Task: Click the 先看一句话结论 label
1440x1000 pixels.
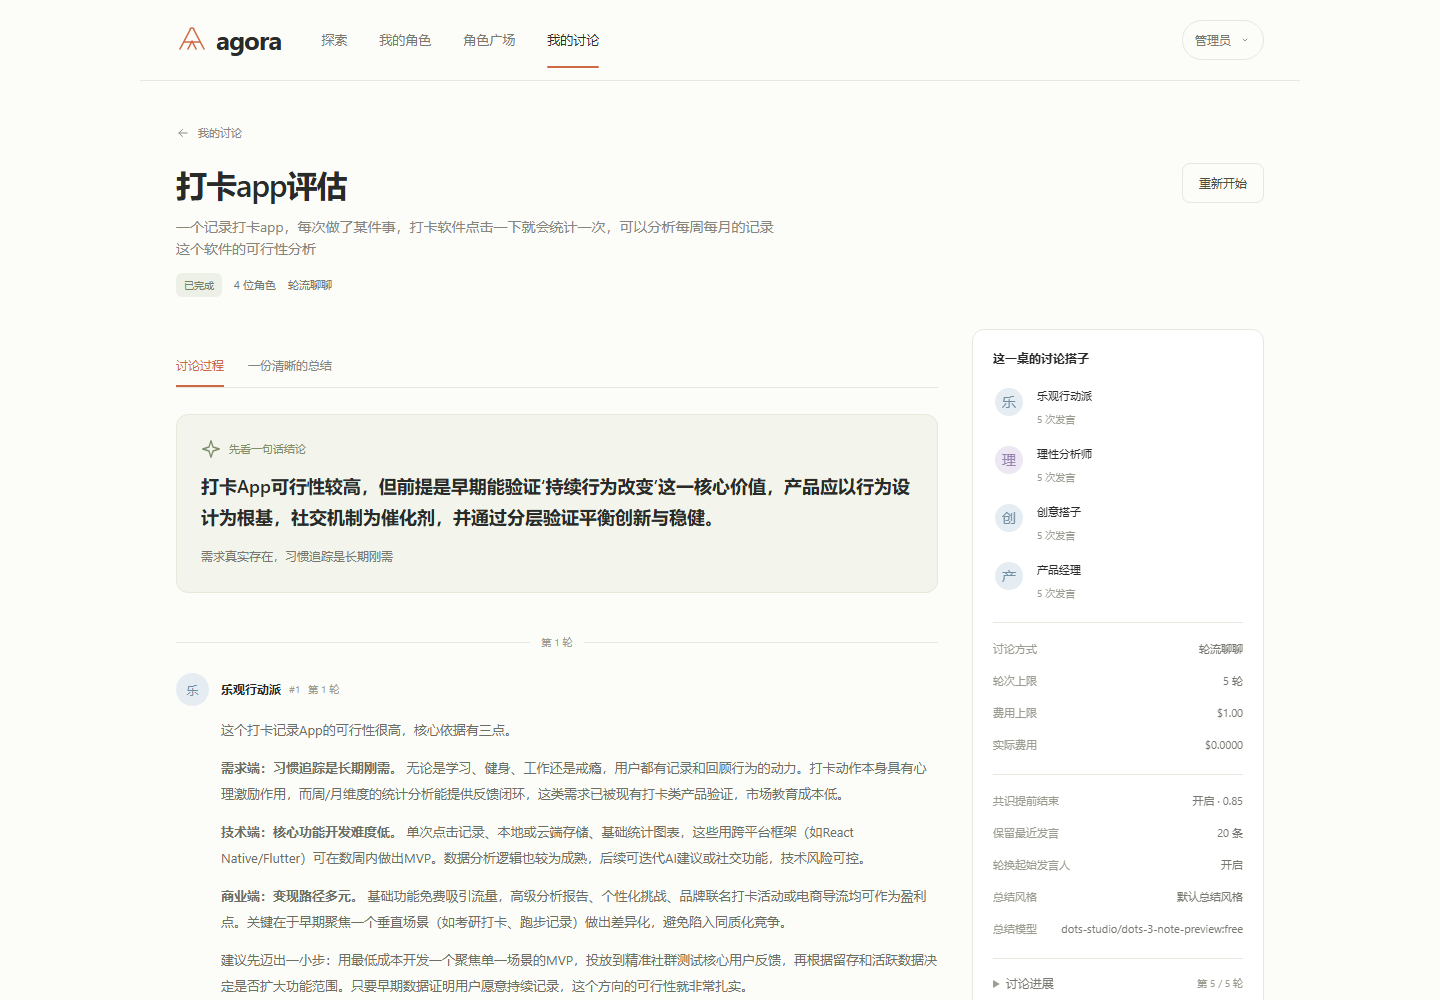Action: point(267,449)
